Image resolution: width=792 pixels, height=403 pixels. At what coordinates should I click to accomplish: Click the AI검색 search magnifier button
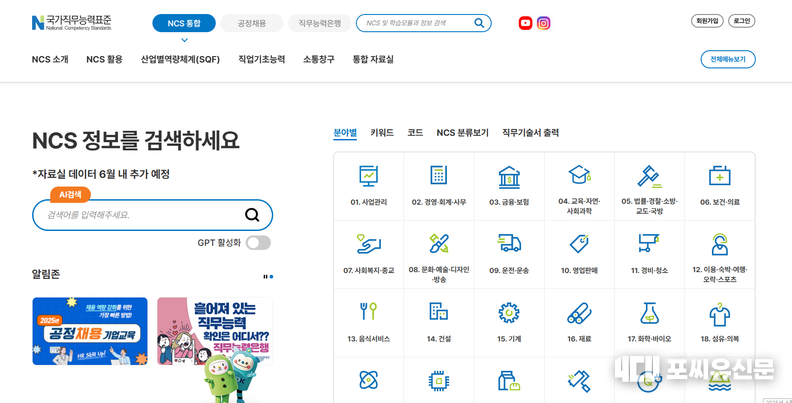(252, 215)
